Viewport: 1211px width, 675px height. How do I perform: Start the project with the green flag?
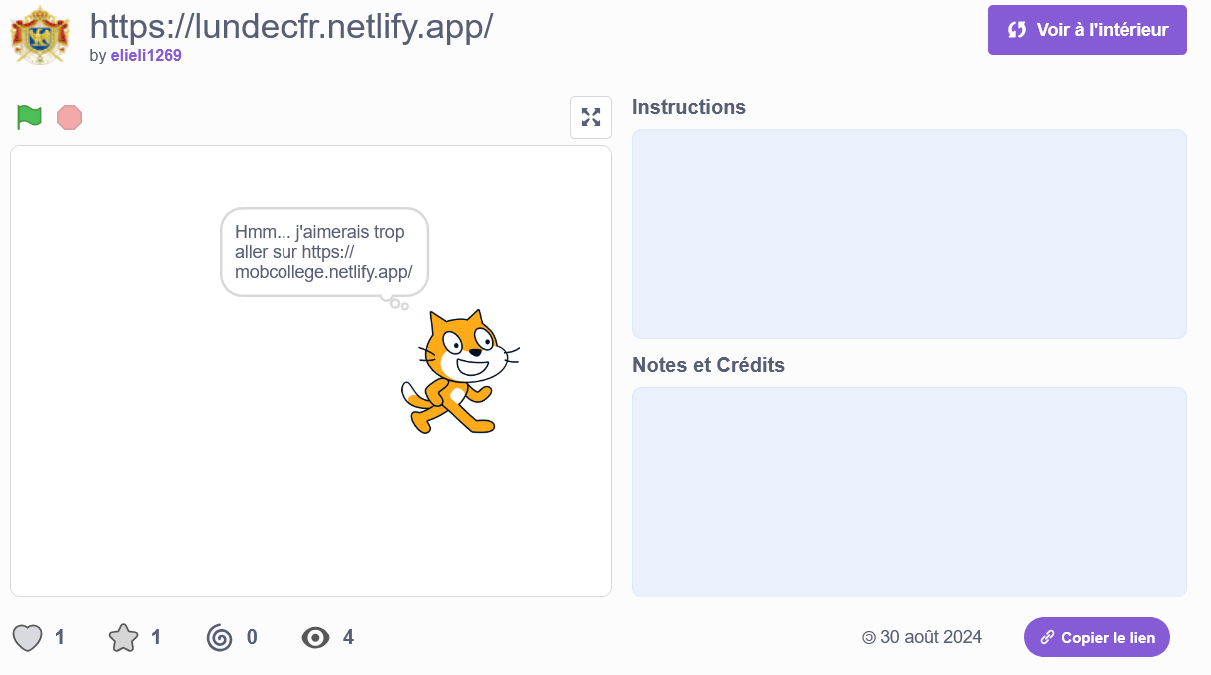29,117
